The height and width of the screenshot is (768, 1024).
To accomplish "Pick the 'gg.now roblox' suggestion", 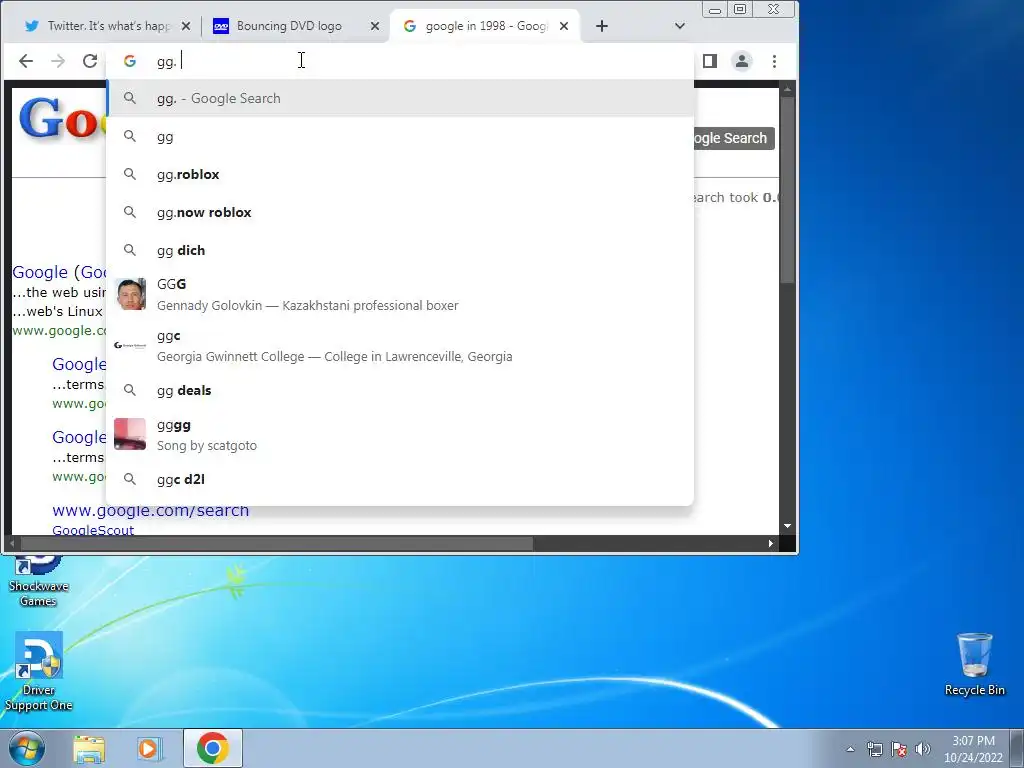I will 400,213.
